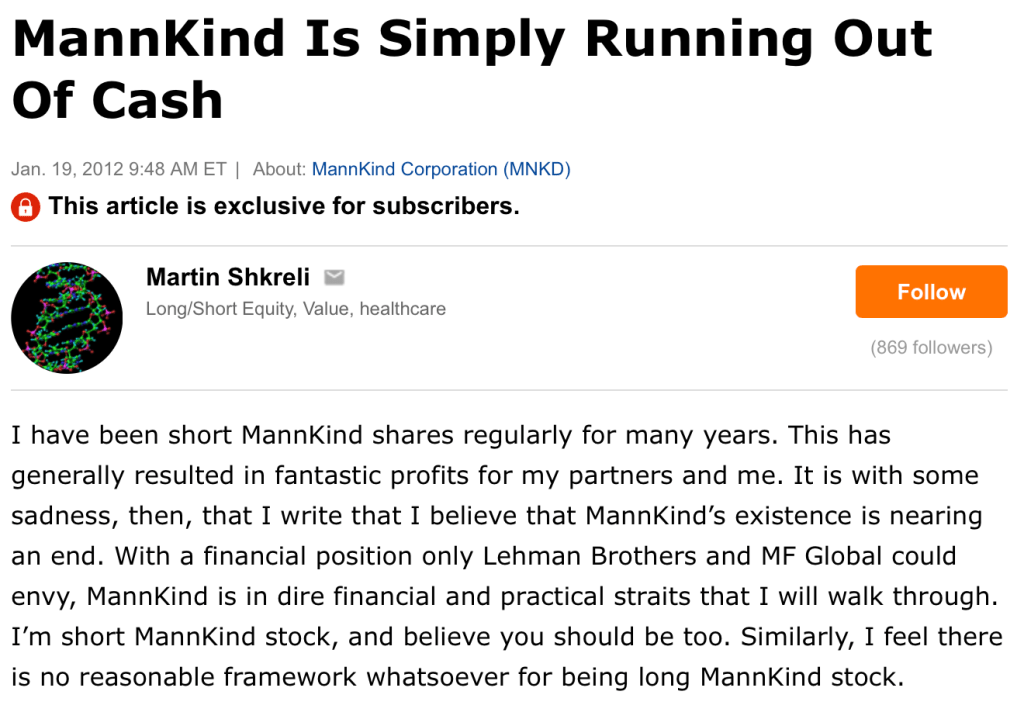
Task: Click the article headline about running out of cash
Action: point(471,41)
